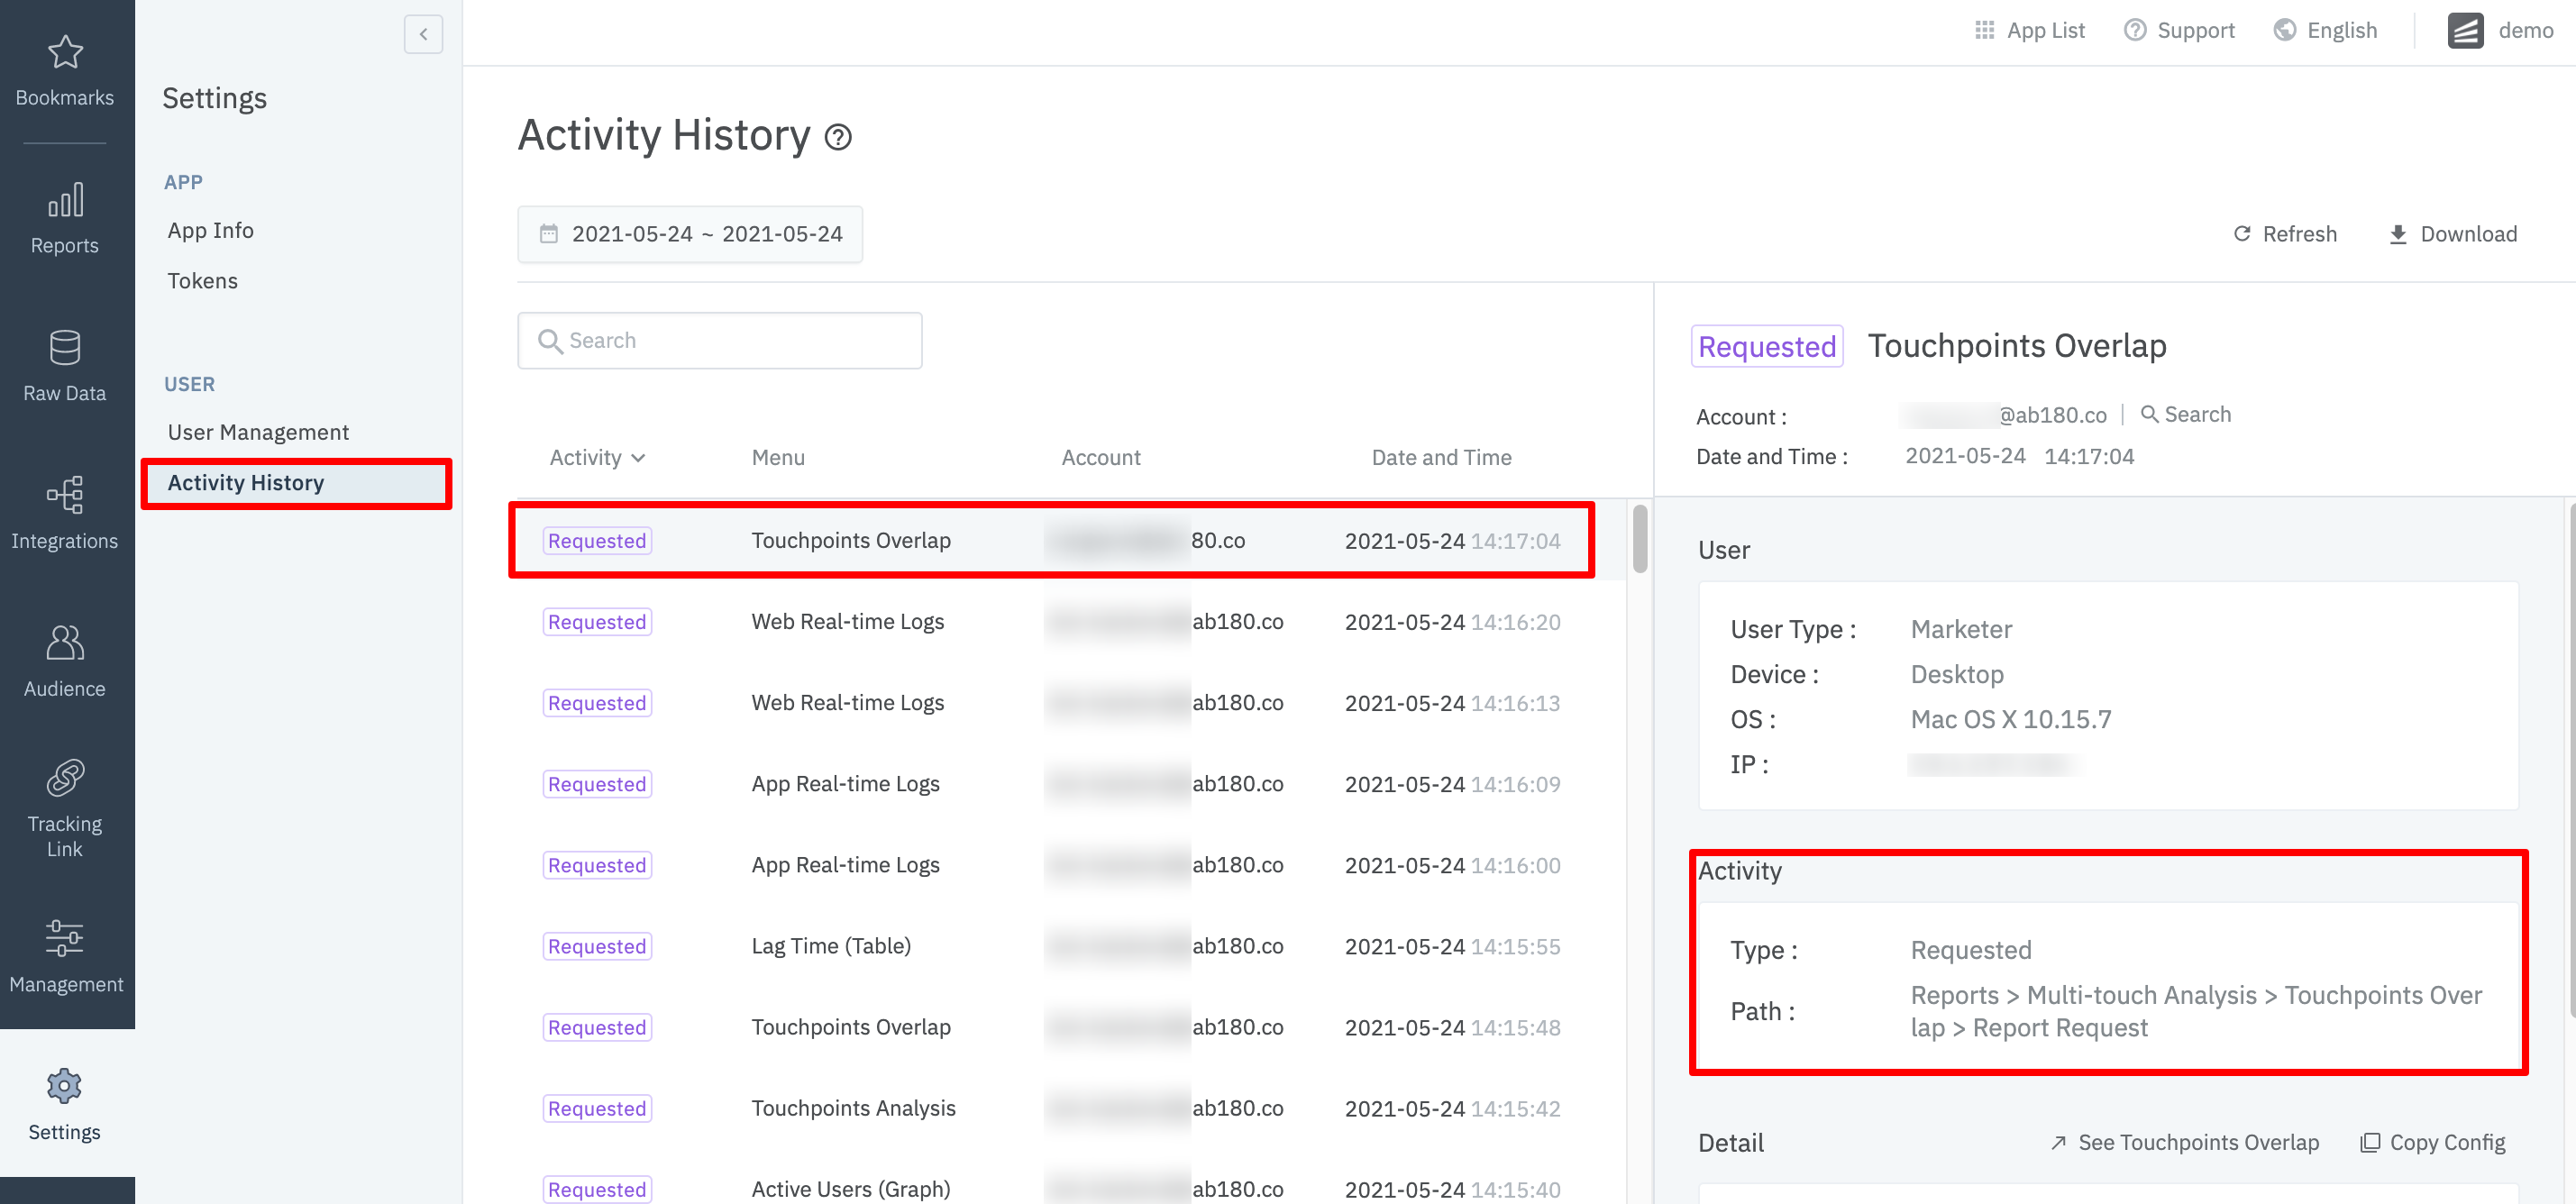Click the Requested badge in detail header

(1767, 347)
